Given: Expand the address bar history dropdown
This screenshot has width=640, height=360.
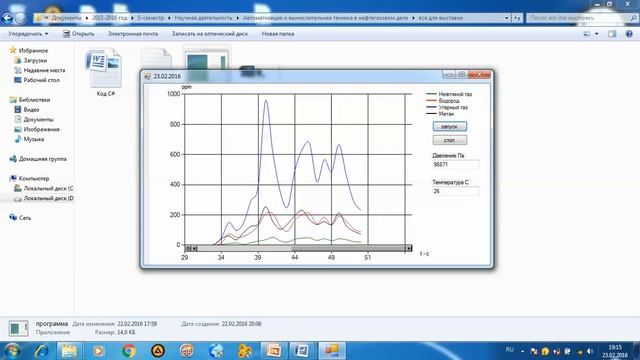Looking at the screenshot, I should pyautogui.click(x=507, y=18).
